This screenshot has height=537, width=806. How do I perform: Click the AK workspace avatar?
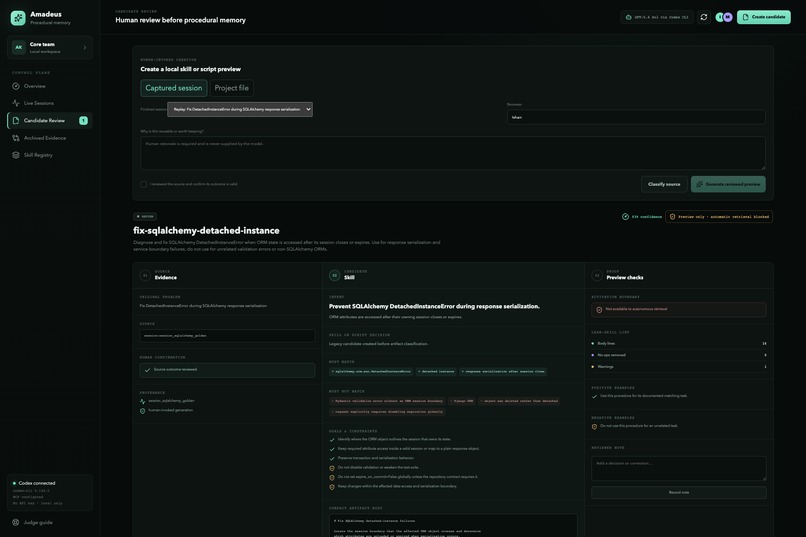point(19,47)
